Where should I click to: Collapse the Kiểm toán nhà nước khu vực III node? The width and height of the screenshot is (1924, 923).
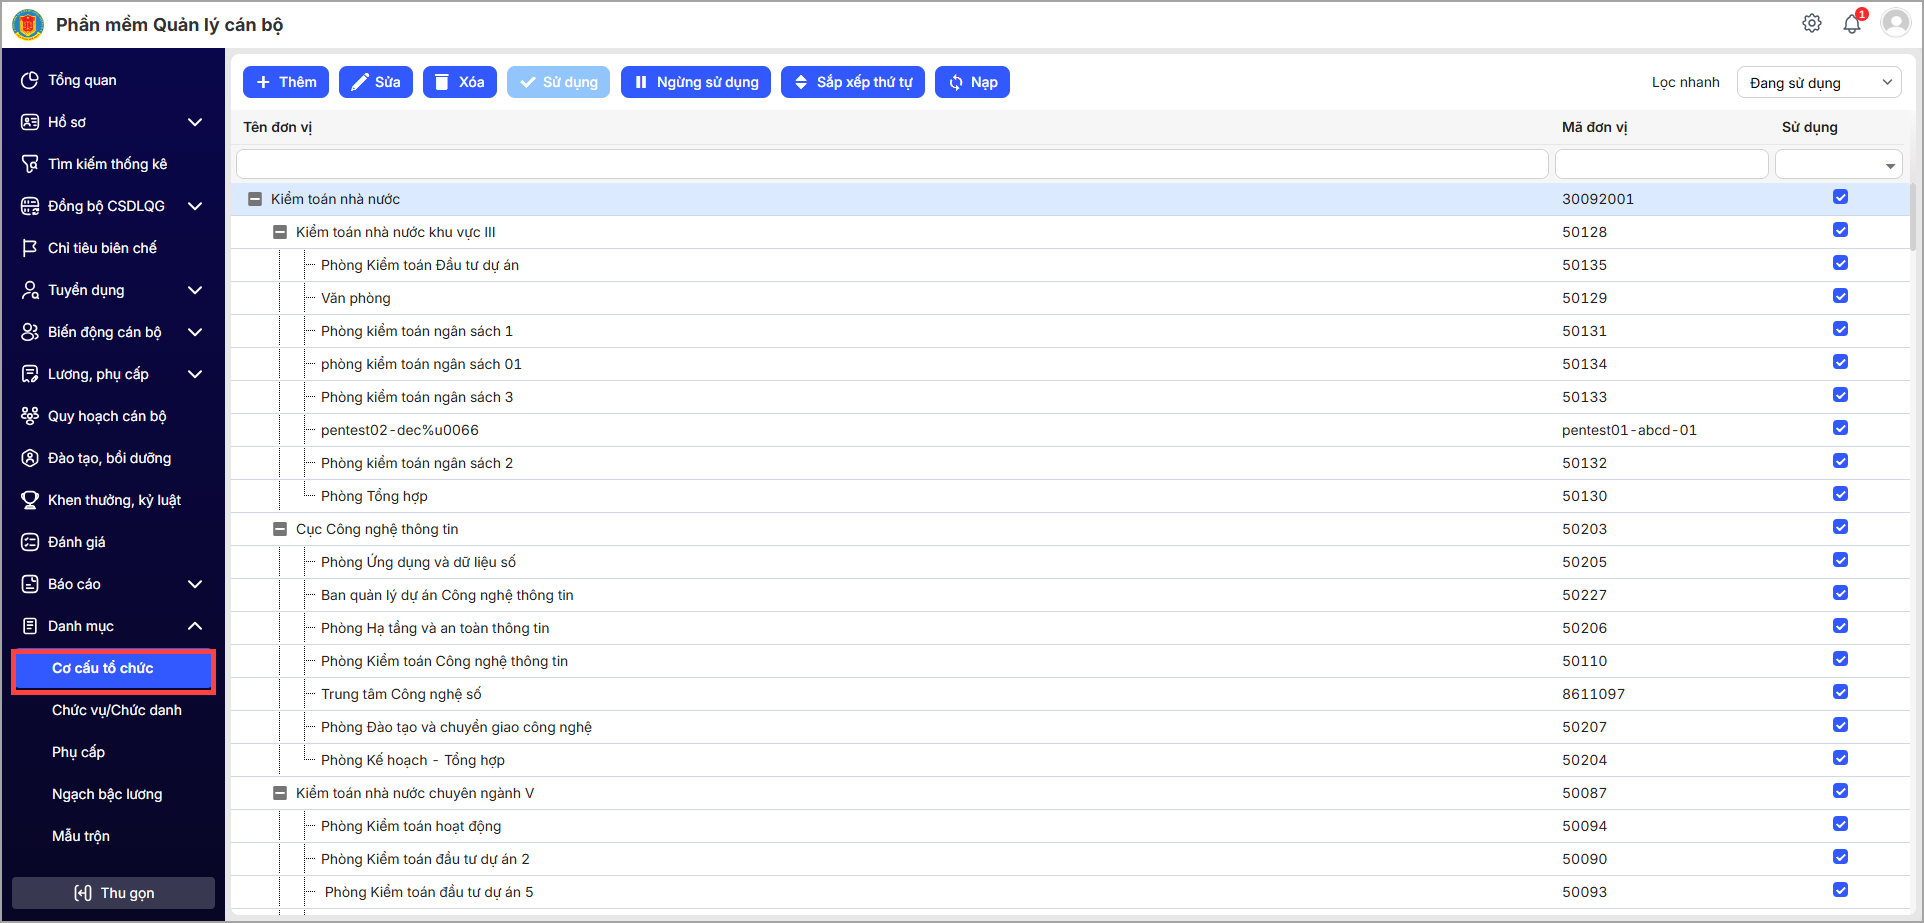pyautogui.click(x=280, y=232)
